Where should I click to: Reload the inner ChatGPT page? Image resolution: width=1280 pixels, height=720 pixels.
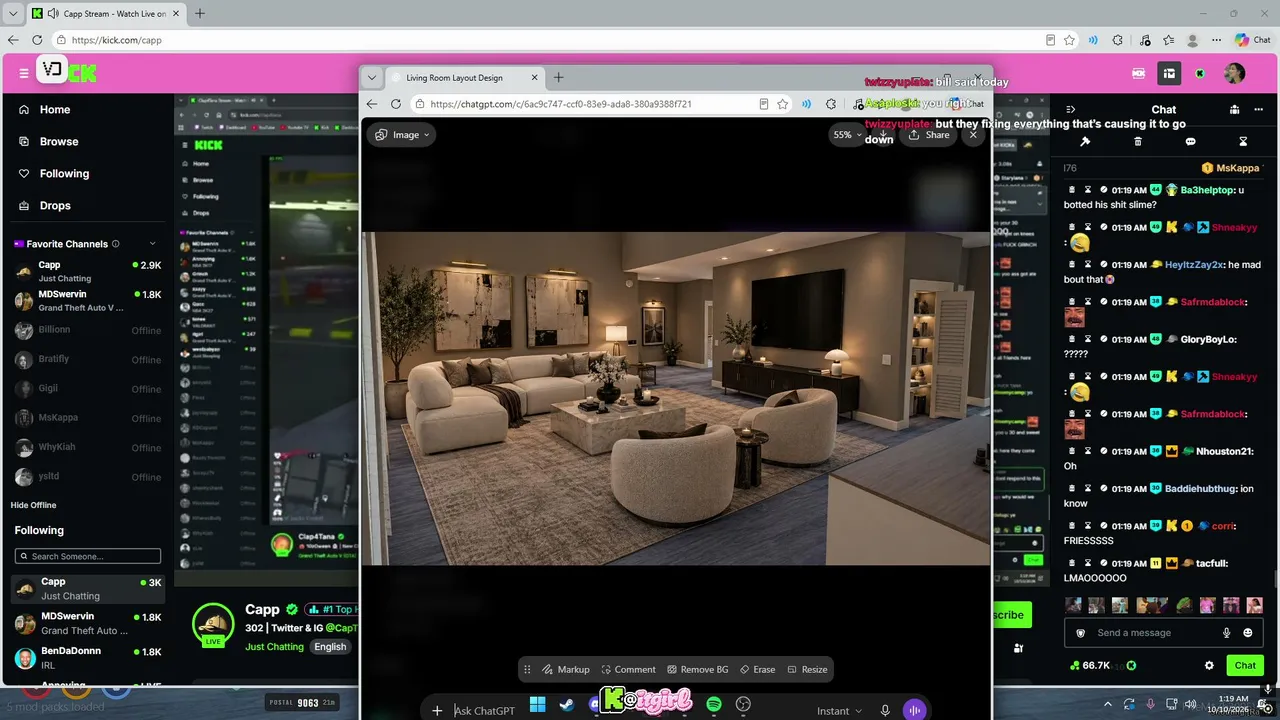(x=396, y=104)
